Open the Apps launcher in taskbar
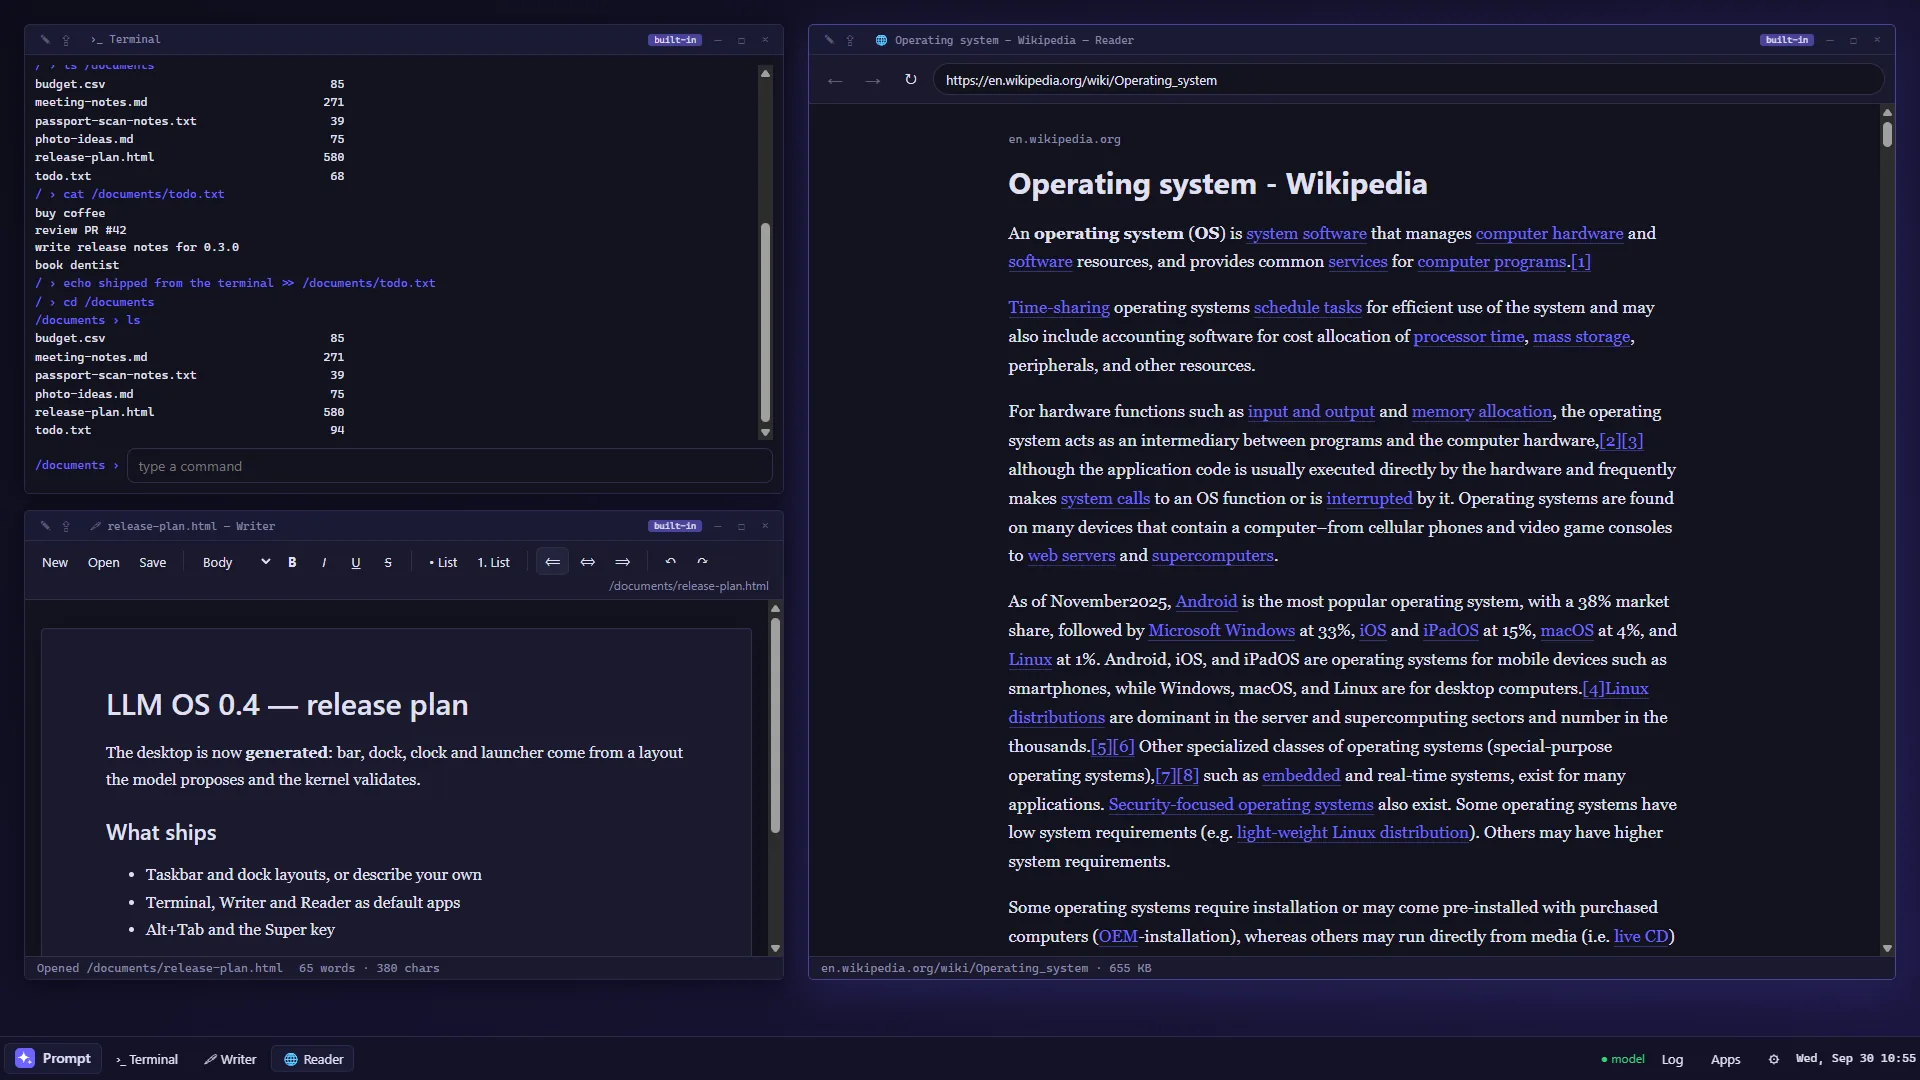Image resolution: width=1920 pixels, height=1080 pixels. click(x=1725, y=1059)
